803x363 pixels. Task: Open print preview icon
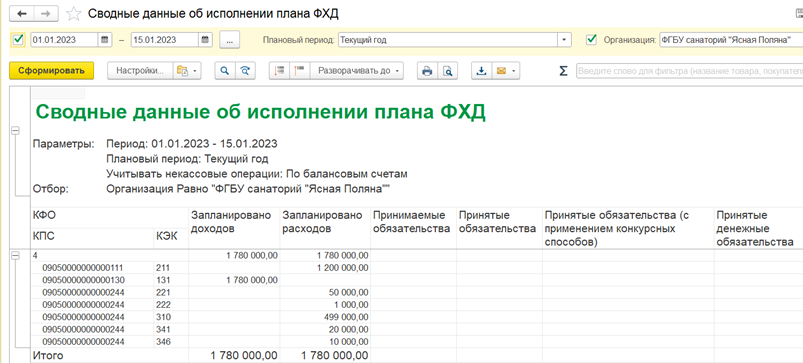(x=447, y=71)
